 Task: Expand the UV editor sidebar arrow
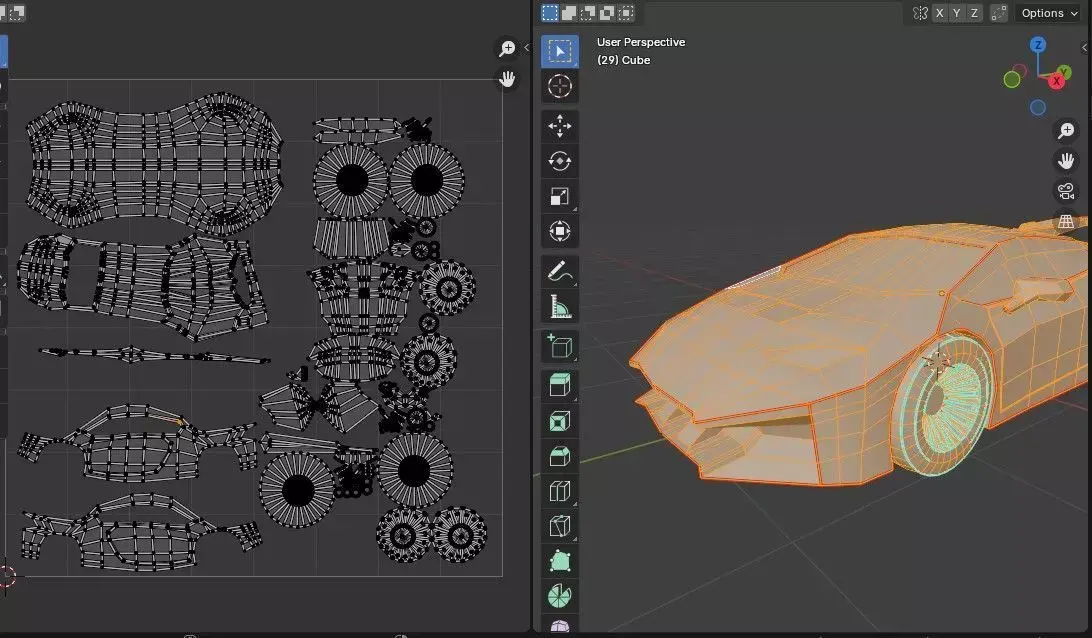click(x=526, y=47)
